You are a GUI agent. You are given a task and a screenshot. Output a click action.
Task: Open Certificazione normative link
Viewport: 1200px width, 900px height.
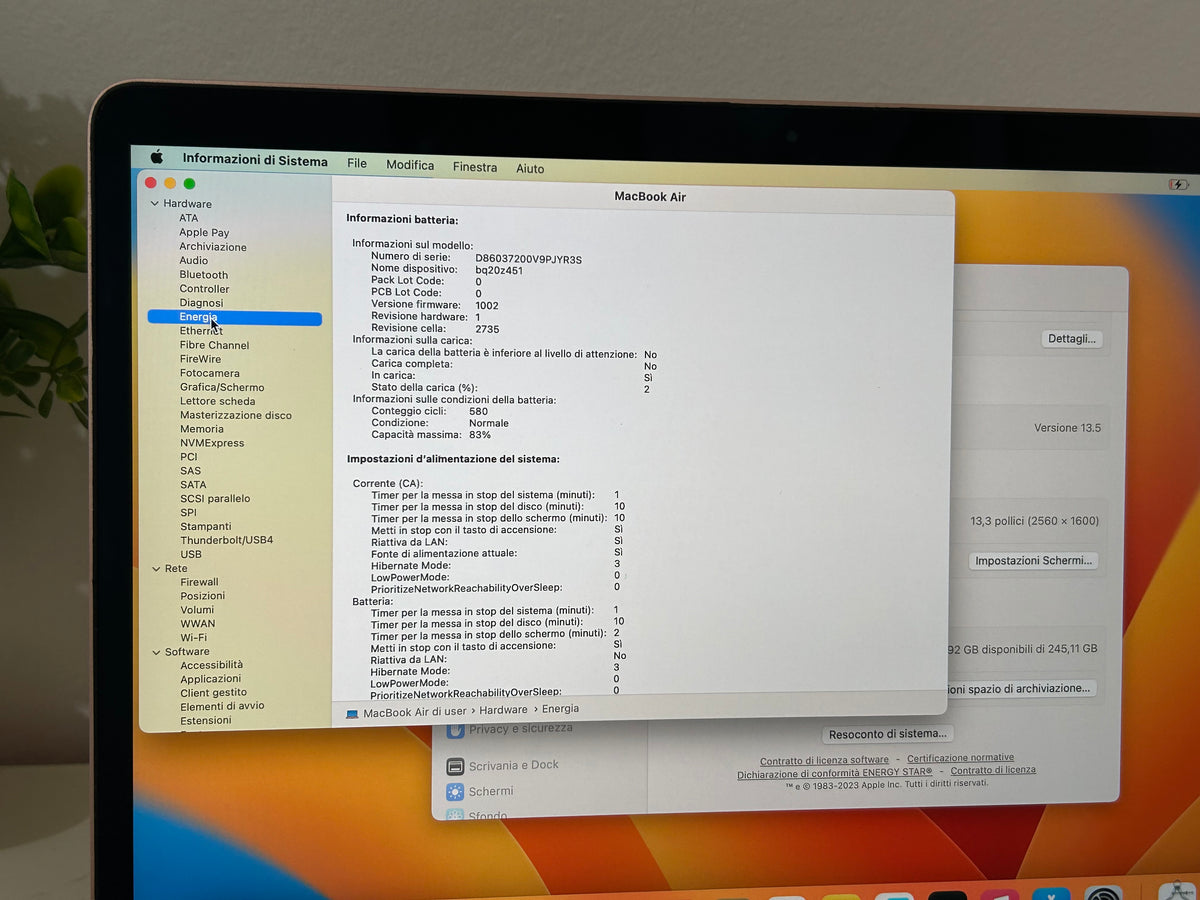960,758
